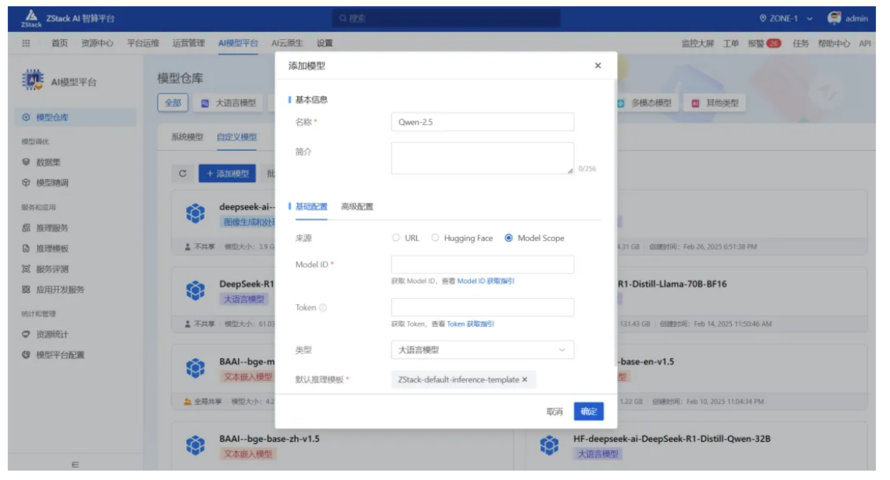Screen dimensions: 890x480
Task: Click the 推理模板 sidebar icon
Action: (x=26, y=249)
